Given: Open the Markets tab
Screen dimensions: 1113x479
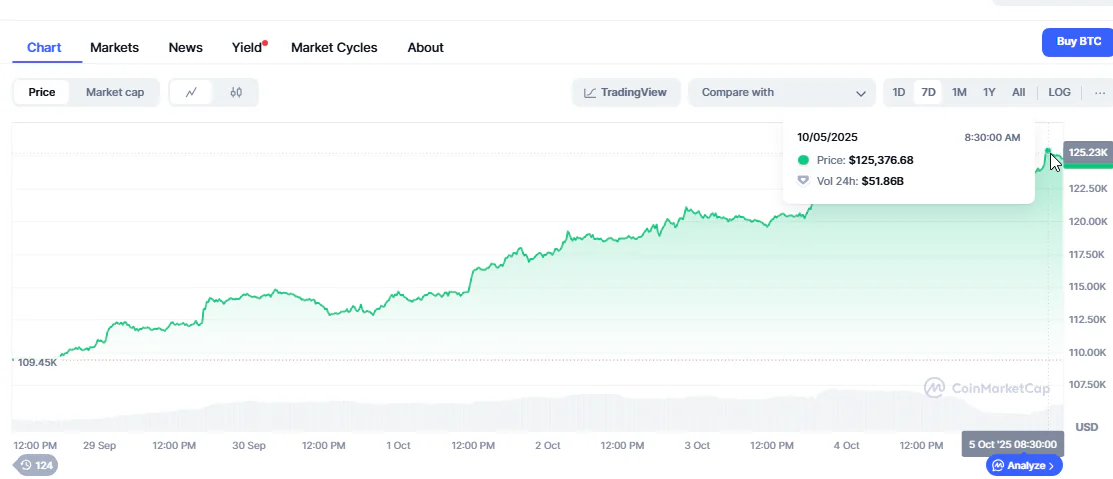Looking at the screenshot, I should point(114,47).
